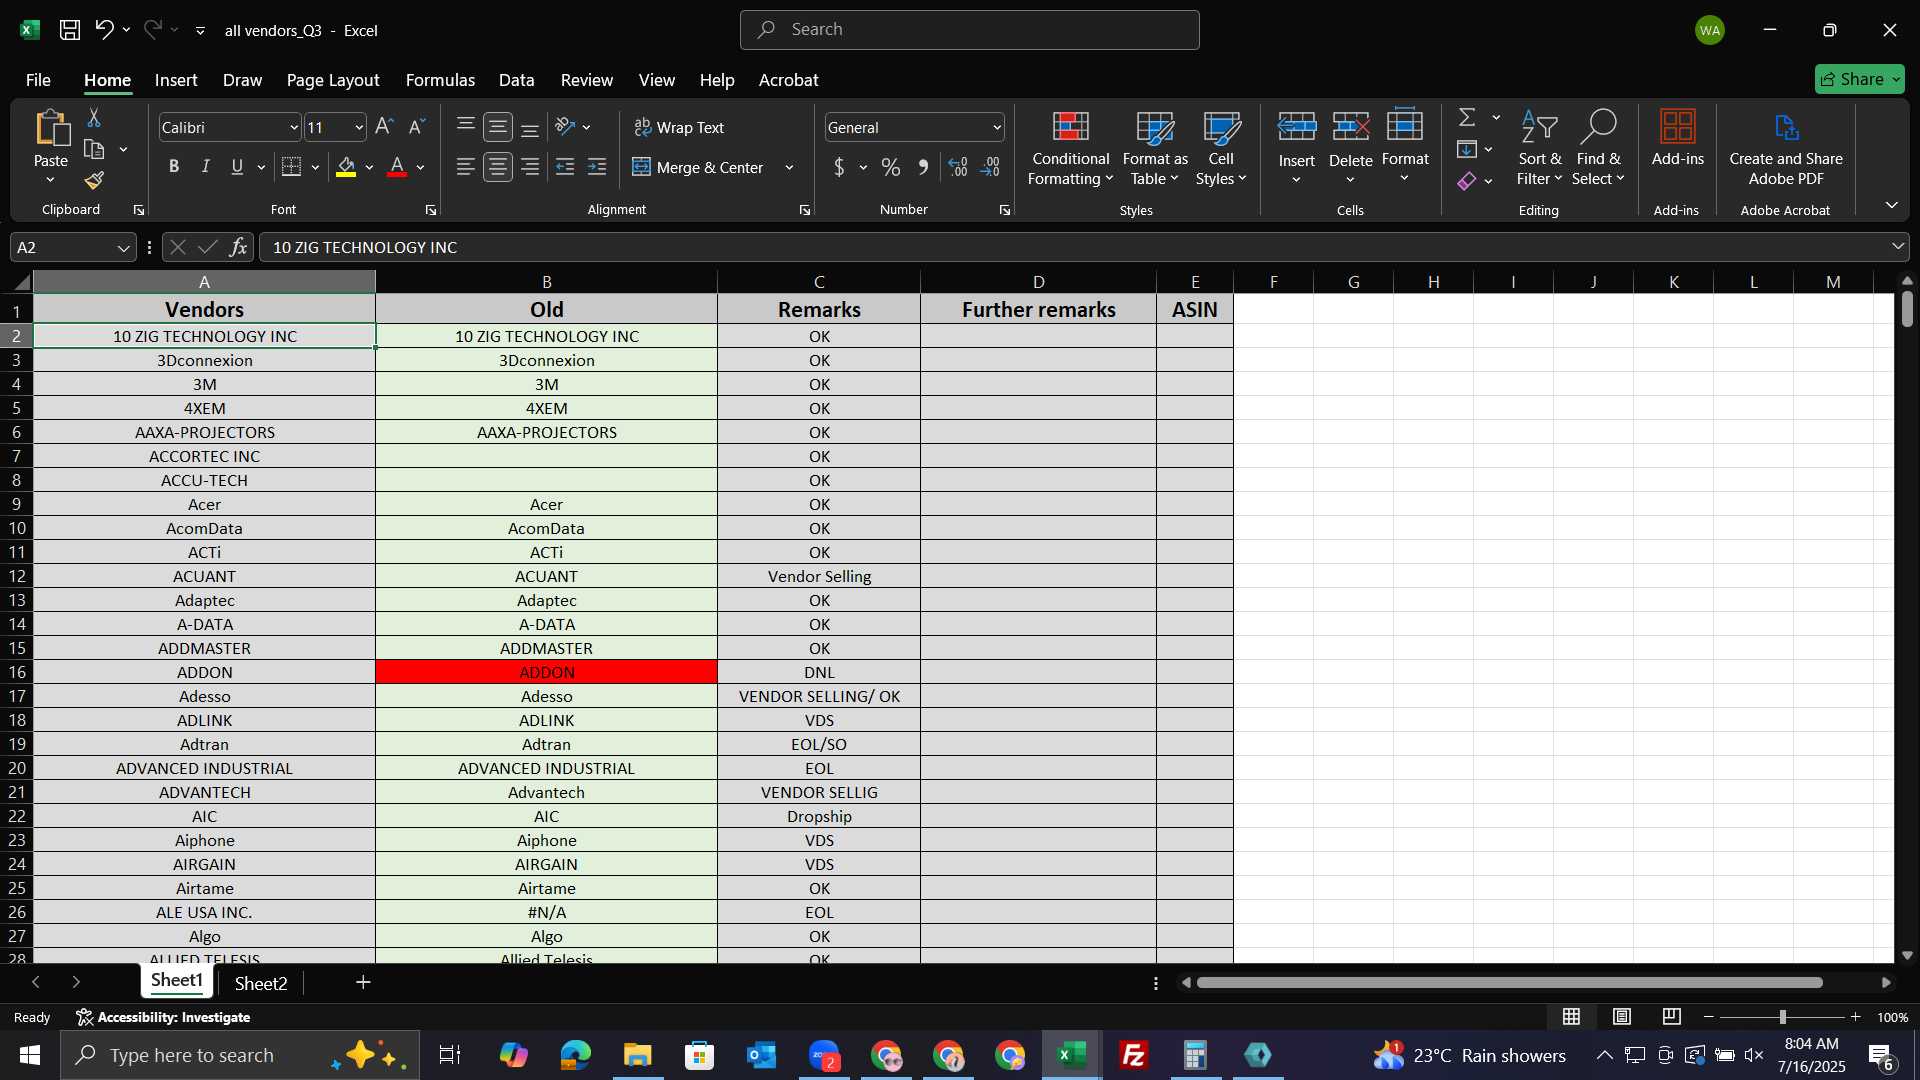1920x1080 pixels.
Task: Apply the red Font Color swatch
Action: (x=397, y=167)
